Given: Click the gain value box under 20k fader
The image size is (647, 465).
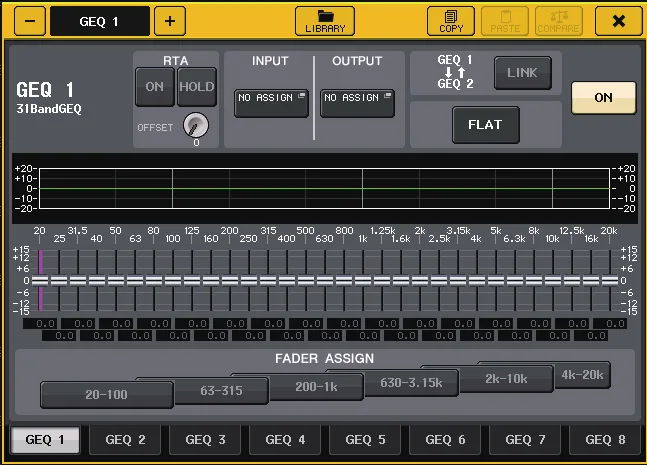Looking at the screenshot, I should (x=610, y=324).
